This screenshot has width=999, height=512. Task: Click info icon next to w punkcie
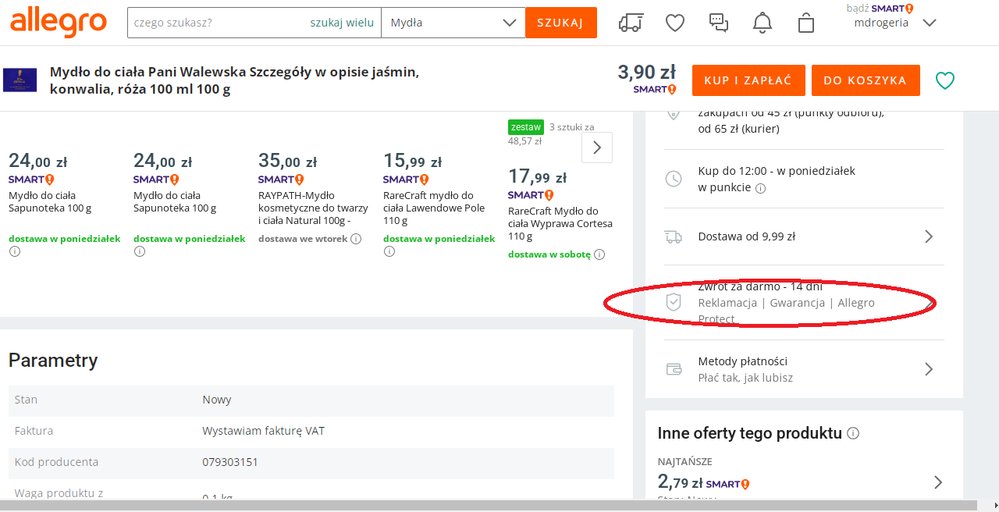761,188
